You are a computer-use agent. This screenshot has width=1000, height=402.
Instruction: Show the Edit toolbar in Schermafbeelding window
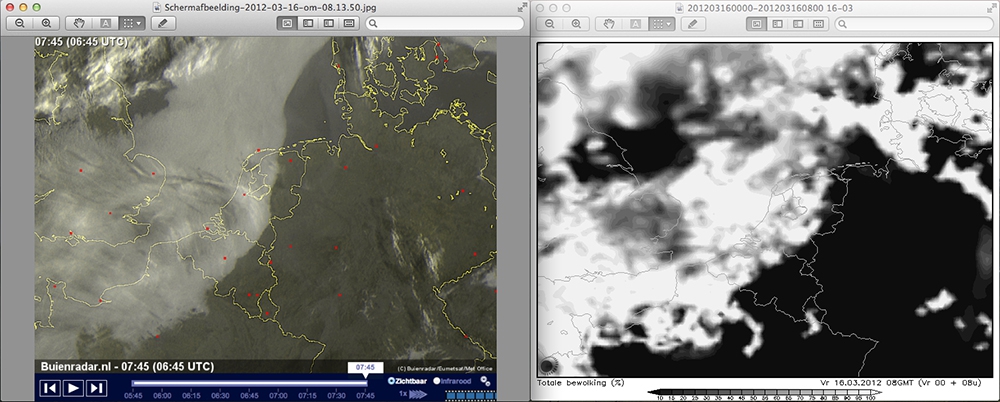click(163, 23)
